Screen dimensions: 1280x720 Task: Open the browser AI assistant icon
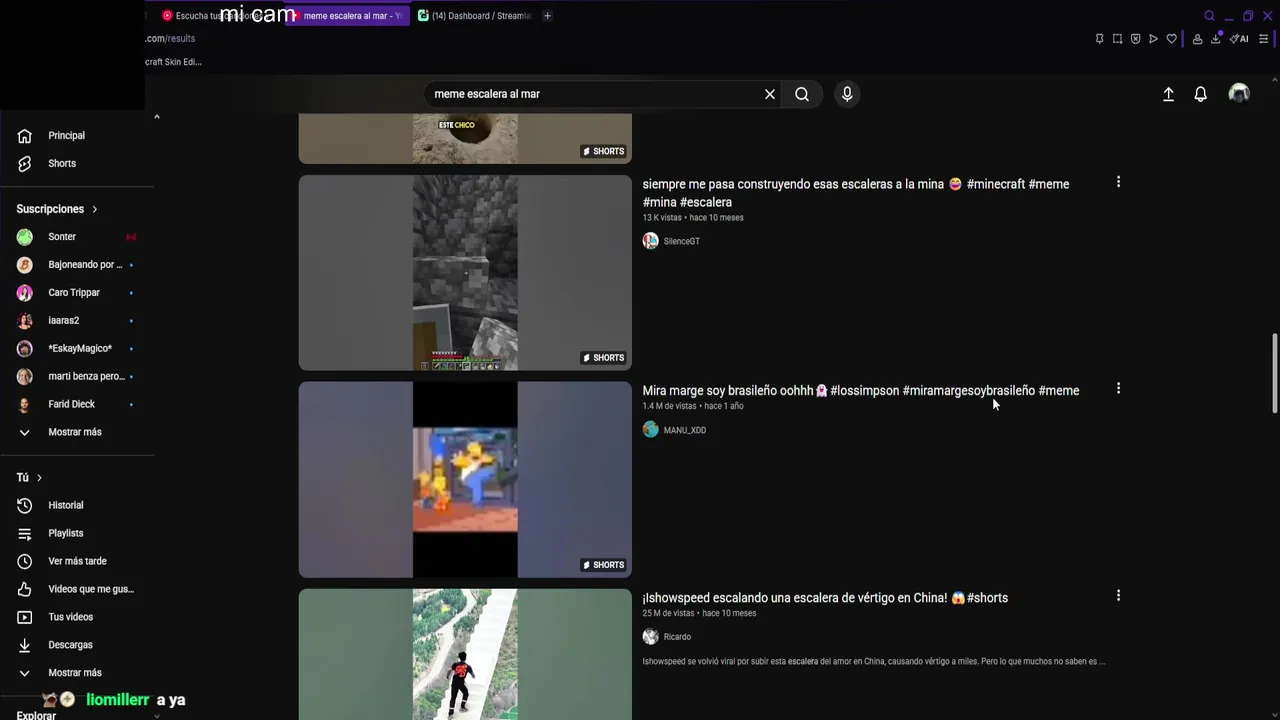click(1239, 39)
